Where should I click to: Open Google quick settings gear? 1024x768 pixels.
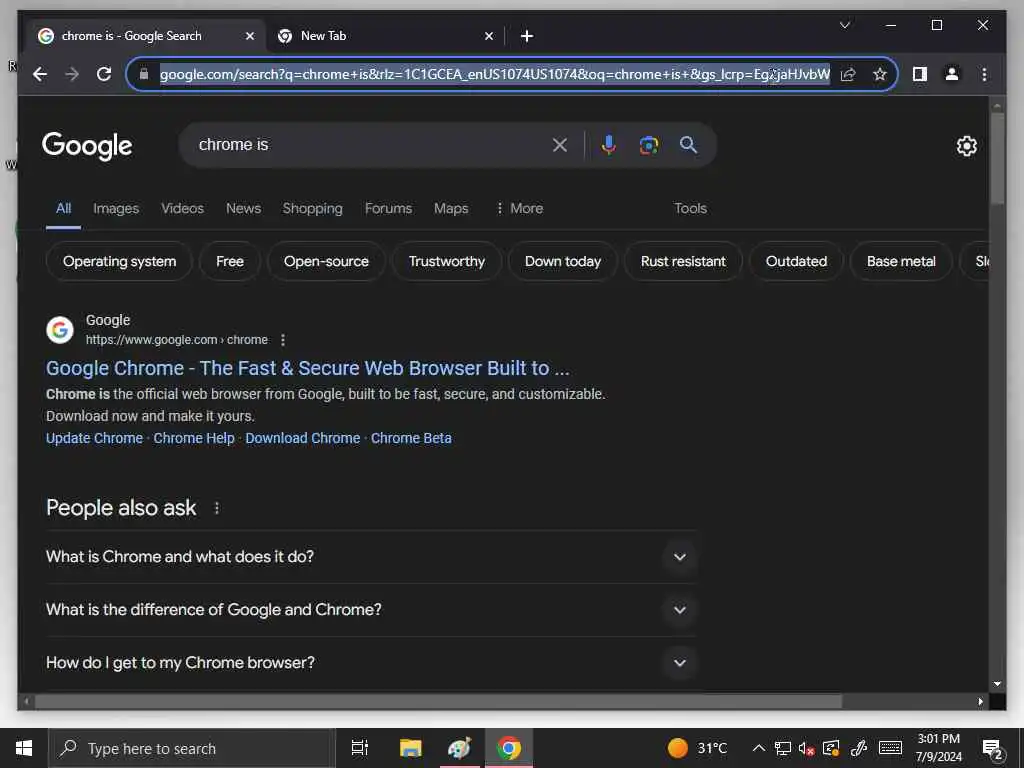(967, 146)
